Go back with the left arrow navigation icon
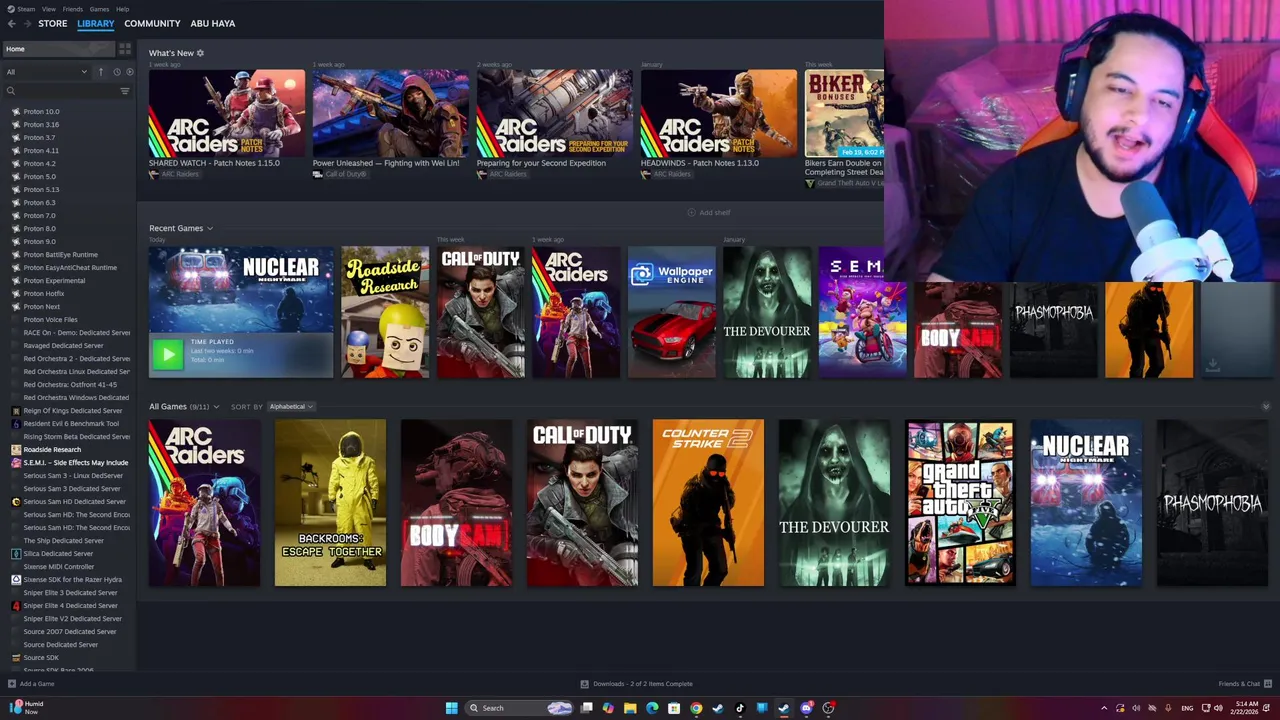 (11, 23)
